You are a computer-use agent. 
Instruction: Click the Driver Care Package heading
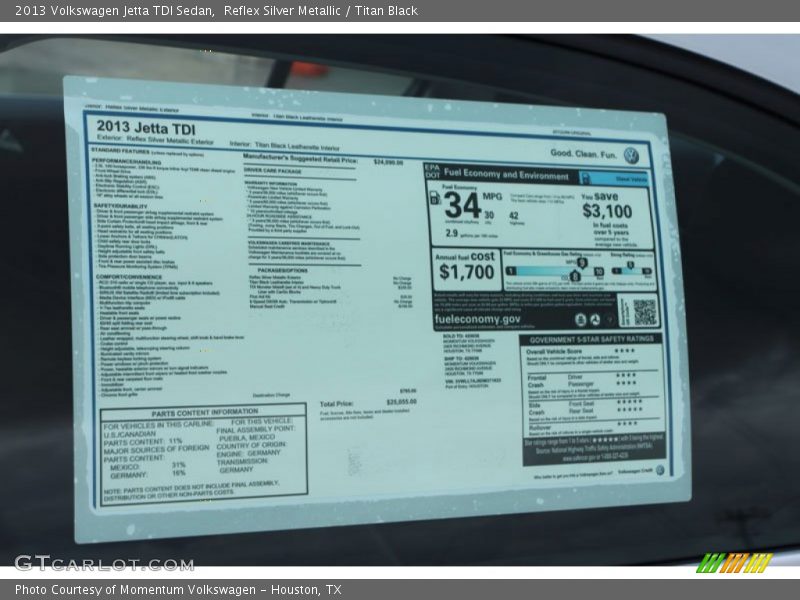pos(272,170)
